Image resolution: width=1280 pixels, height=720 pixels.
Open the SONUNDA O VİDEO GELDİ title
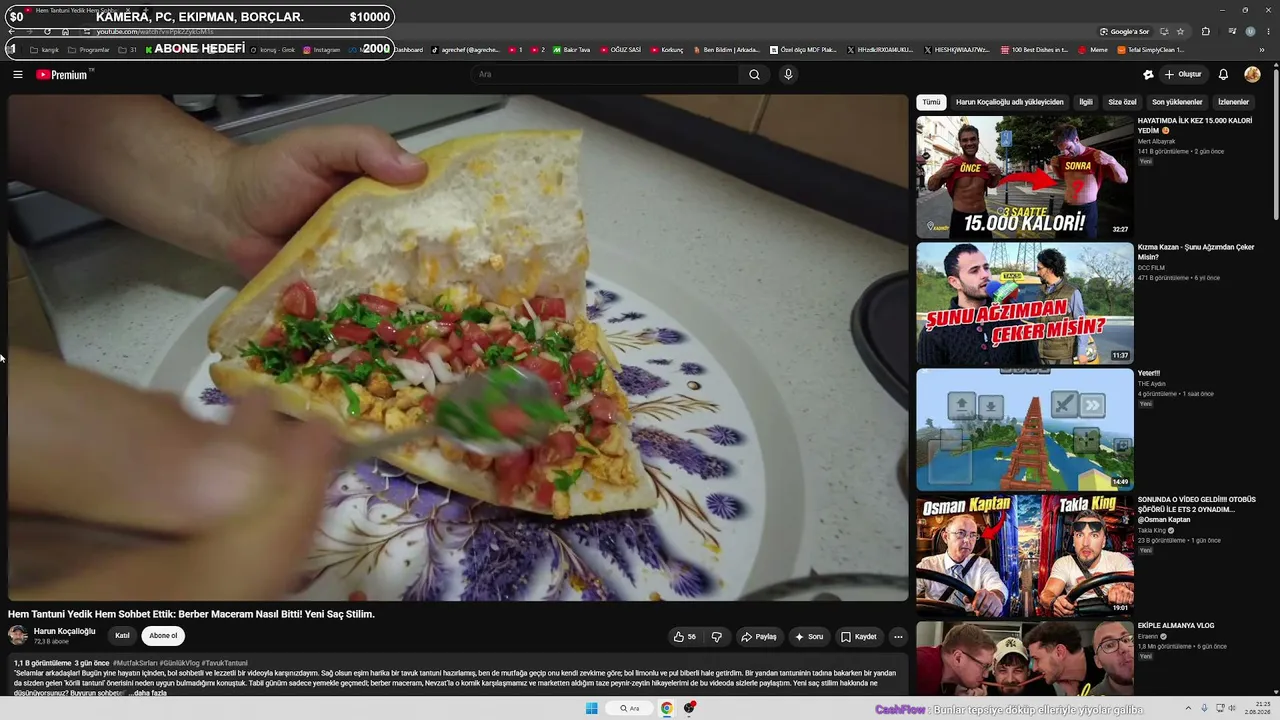coord(1196,509)
